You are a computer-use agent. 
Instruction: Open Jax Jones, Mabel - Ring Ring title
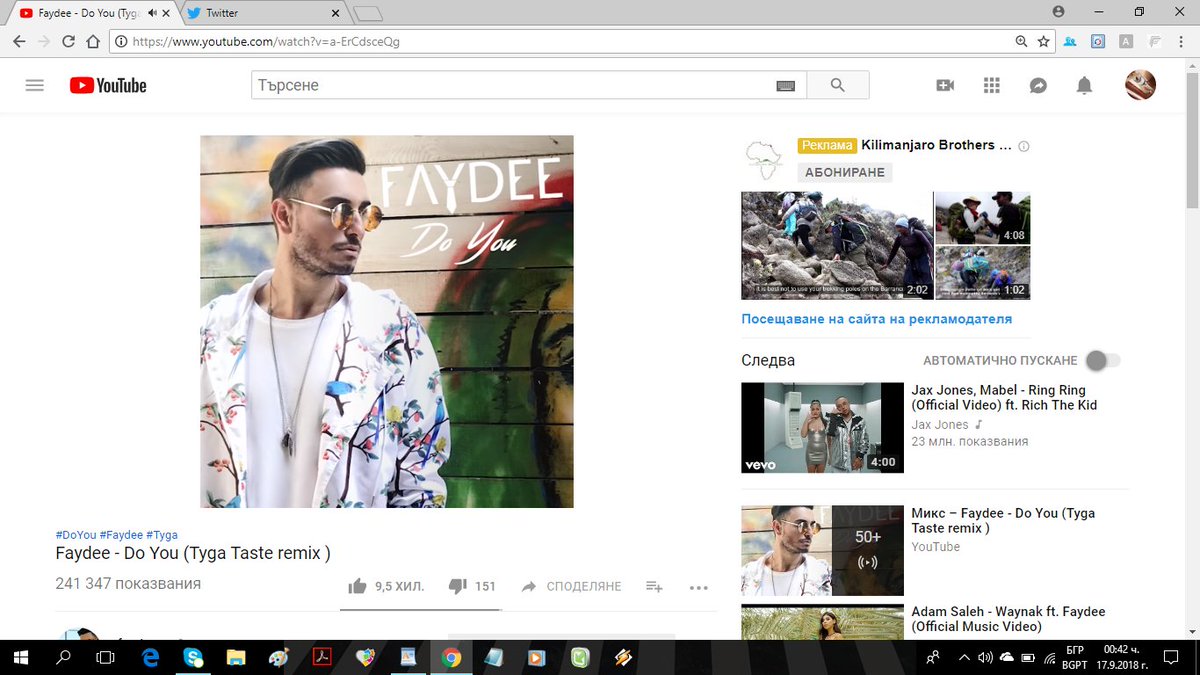tap(1004, 398)
